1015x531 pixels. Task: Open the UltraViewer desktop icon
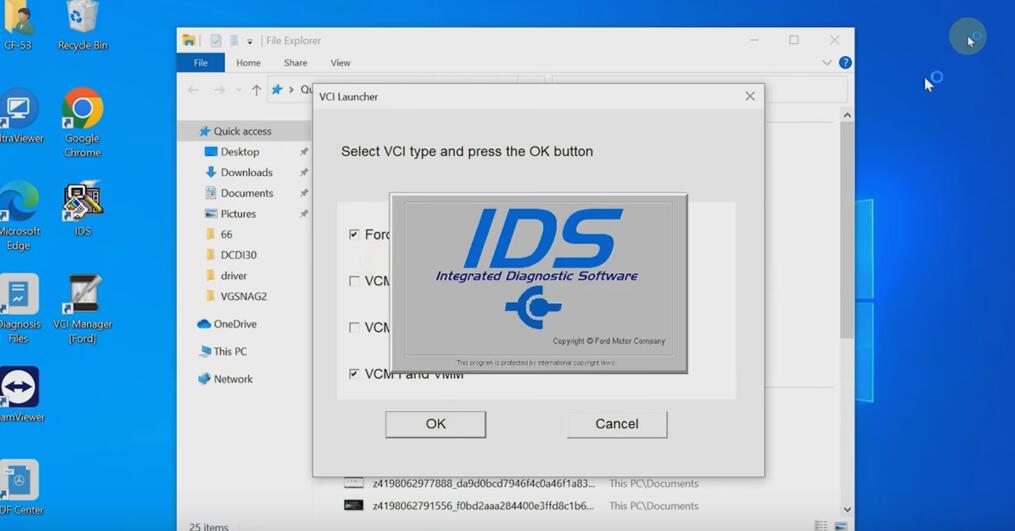coord(19,117)
